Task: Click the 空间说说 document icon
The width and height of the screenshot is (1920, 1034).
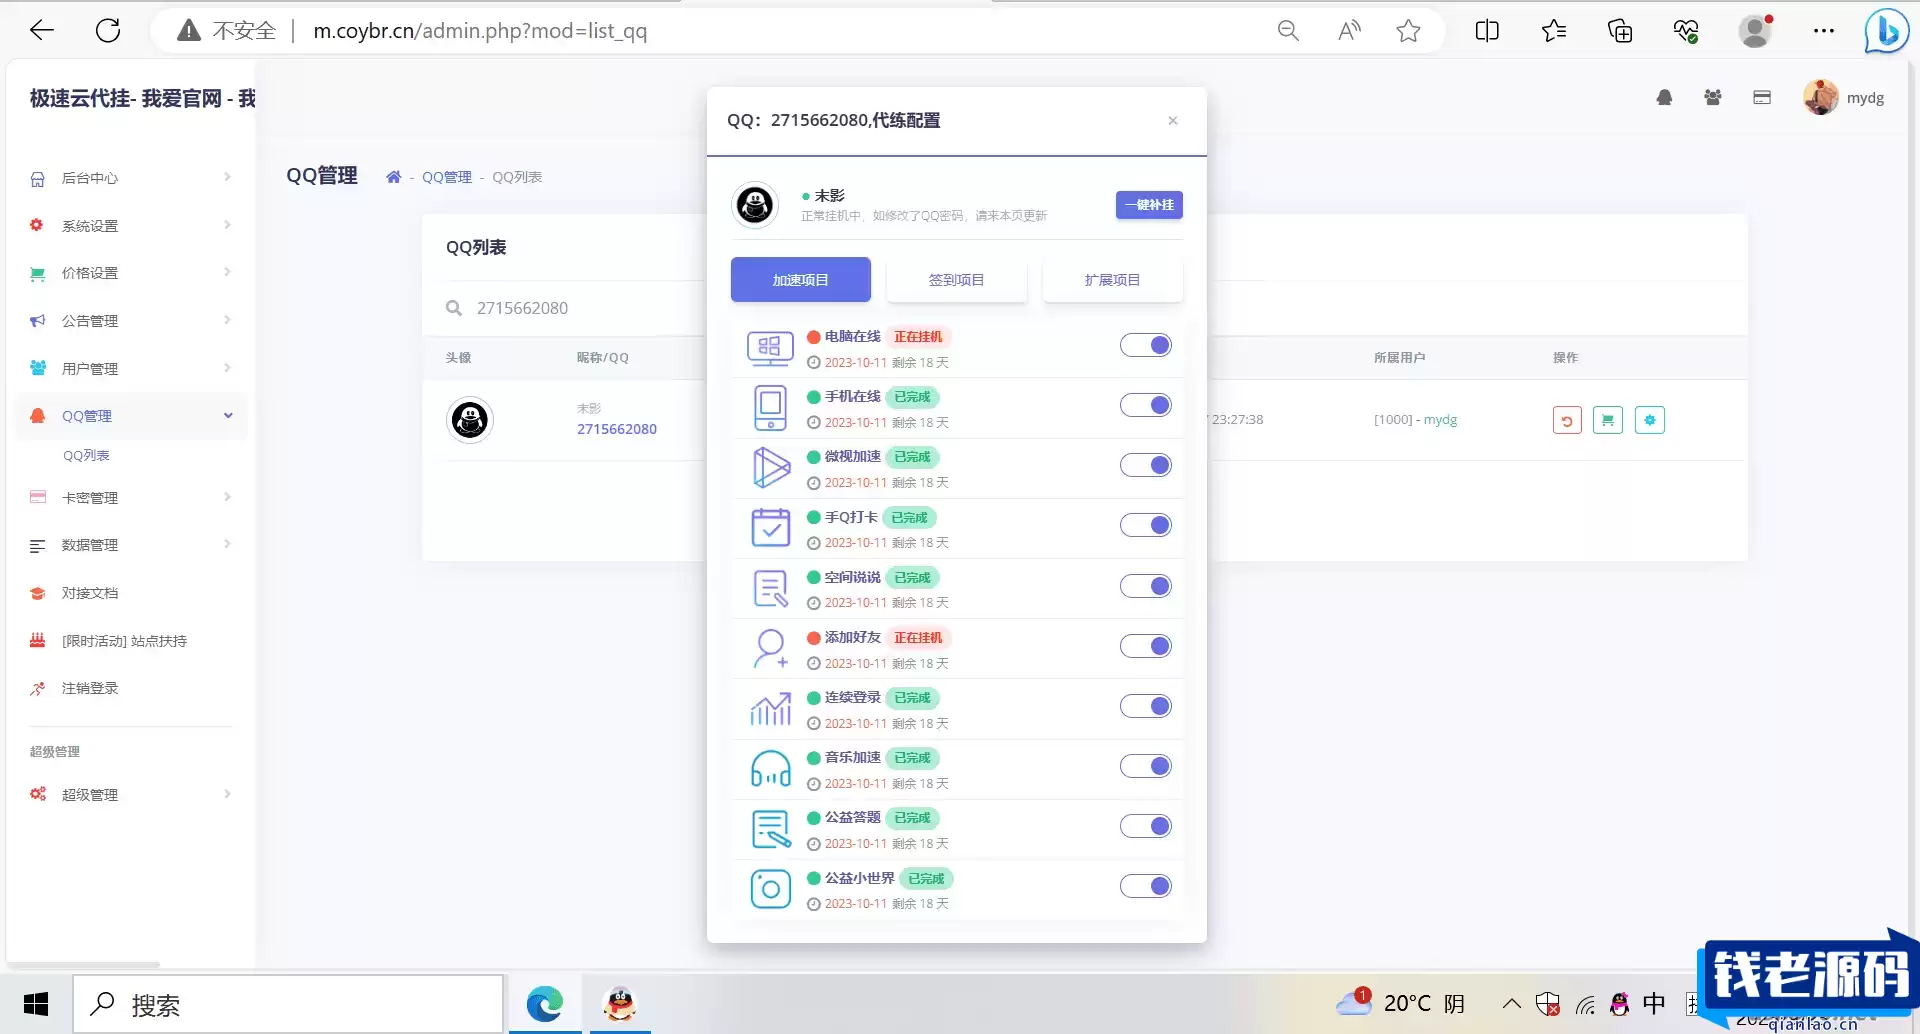Action: tap(771, 589)
